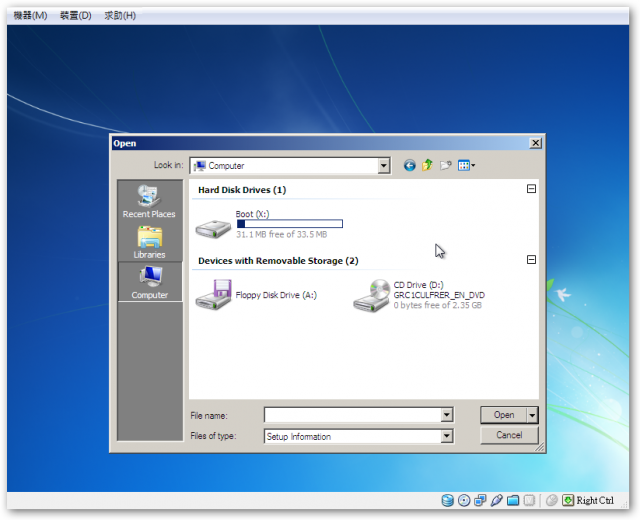Viewport: 640px width, 520px height.
Task: Click the Cancel button
Action: click(x=509, y=435)
